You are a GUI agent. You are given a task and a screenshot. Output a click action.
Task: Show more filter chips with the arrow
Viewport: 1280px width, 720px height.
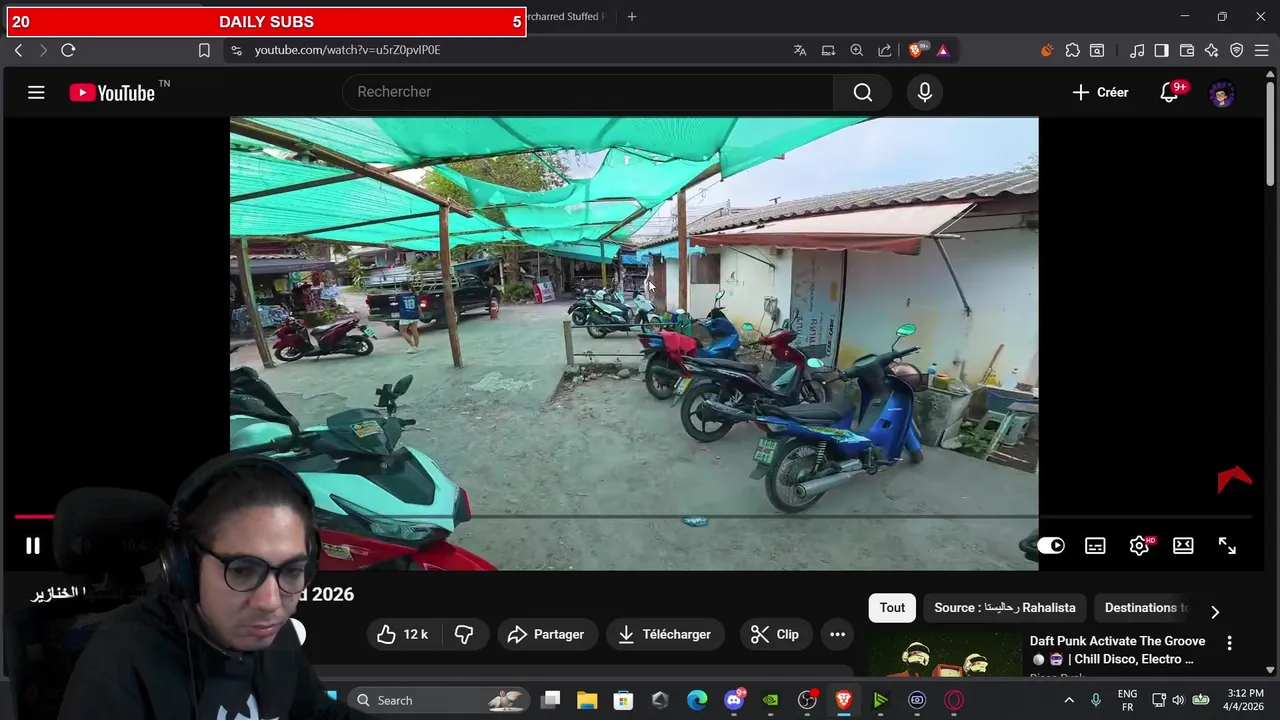click(1215, 611)
